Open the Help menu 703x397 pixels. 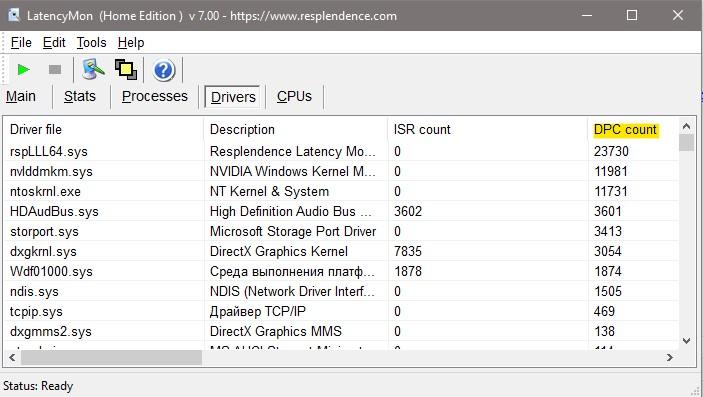click(131, 43)
